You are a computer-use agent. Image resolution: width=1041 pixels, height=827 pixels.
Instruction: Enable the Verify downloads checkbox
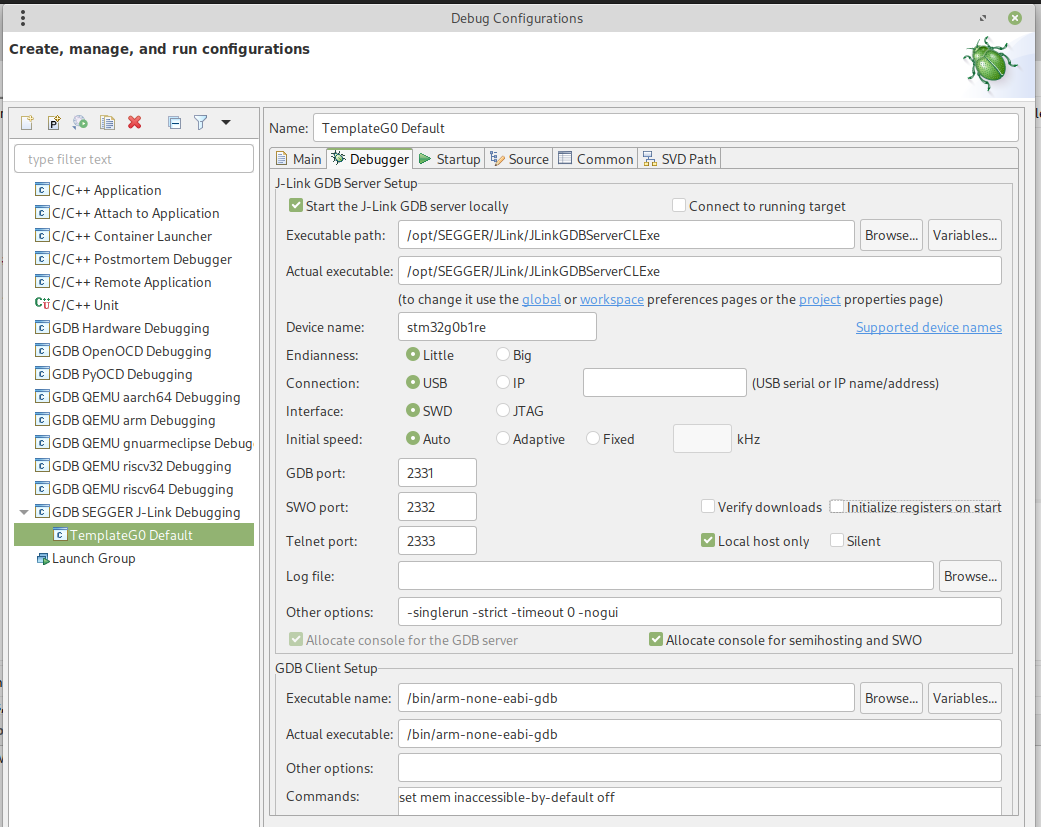pos(708,507)
